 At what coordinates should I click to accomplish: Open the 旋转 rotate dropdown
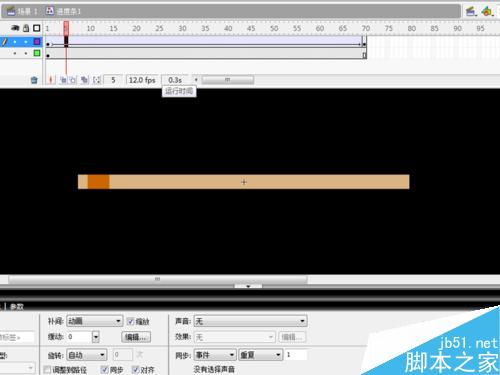[x=87, y=355]
